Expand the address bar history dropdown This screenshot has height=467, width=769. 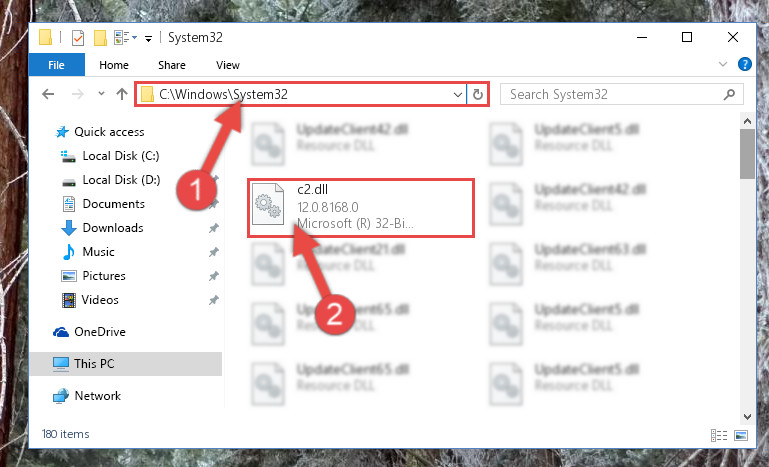pos(458,94)
